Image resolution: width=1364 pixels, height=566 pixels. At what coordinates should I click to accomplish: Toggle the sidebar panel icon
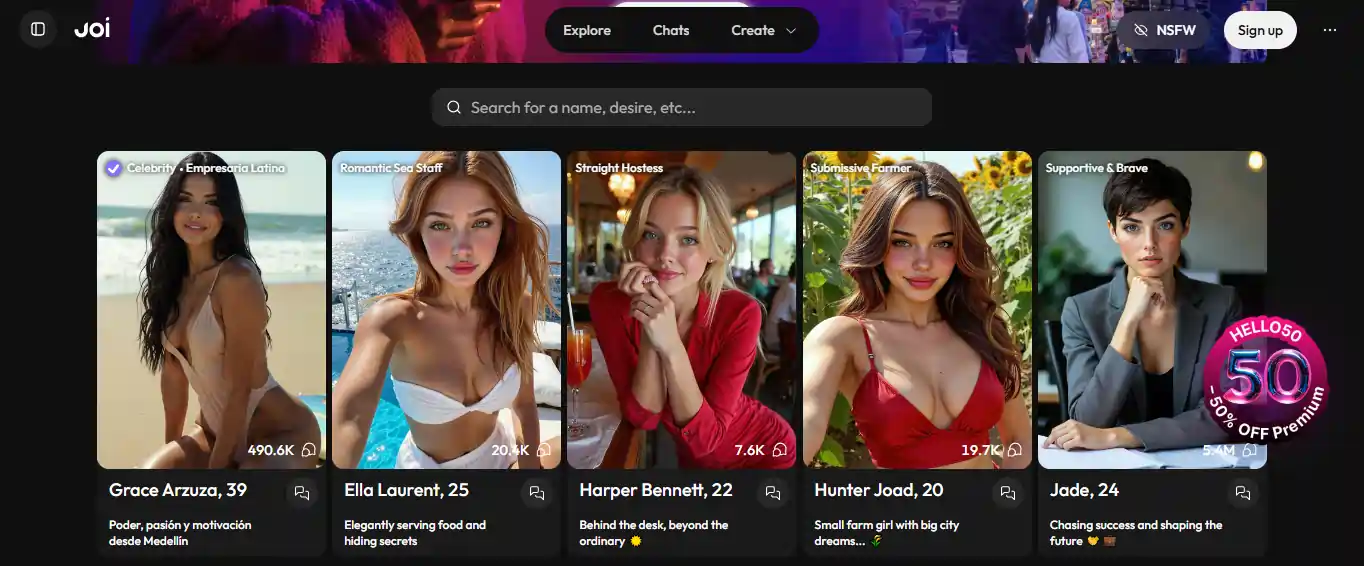38,30
